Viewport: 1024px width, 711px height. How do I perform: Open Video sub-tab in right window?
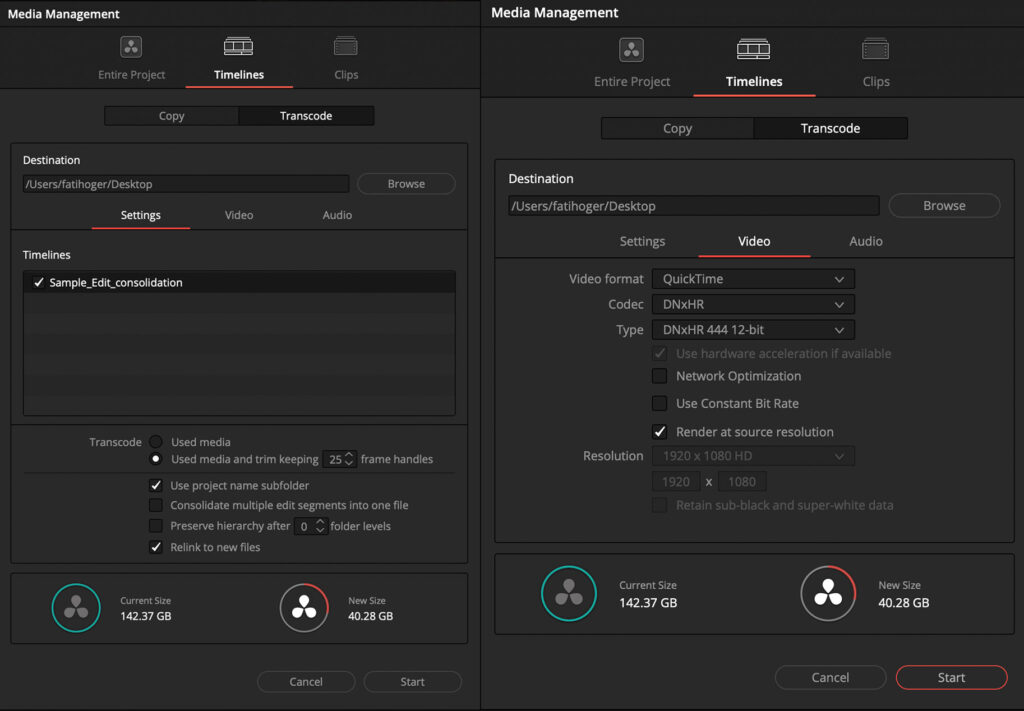(x=754, y=241)
